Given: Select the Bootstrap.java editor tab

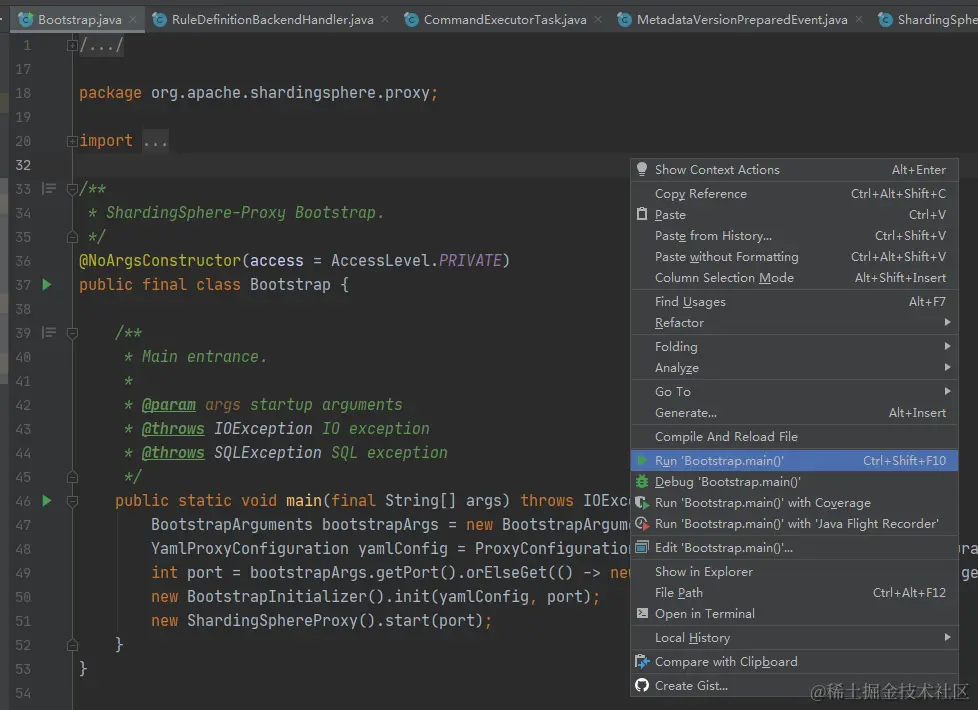Looking at the screenshot, I should [x=79, y=19].
